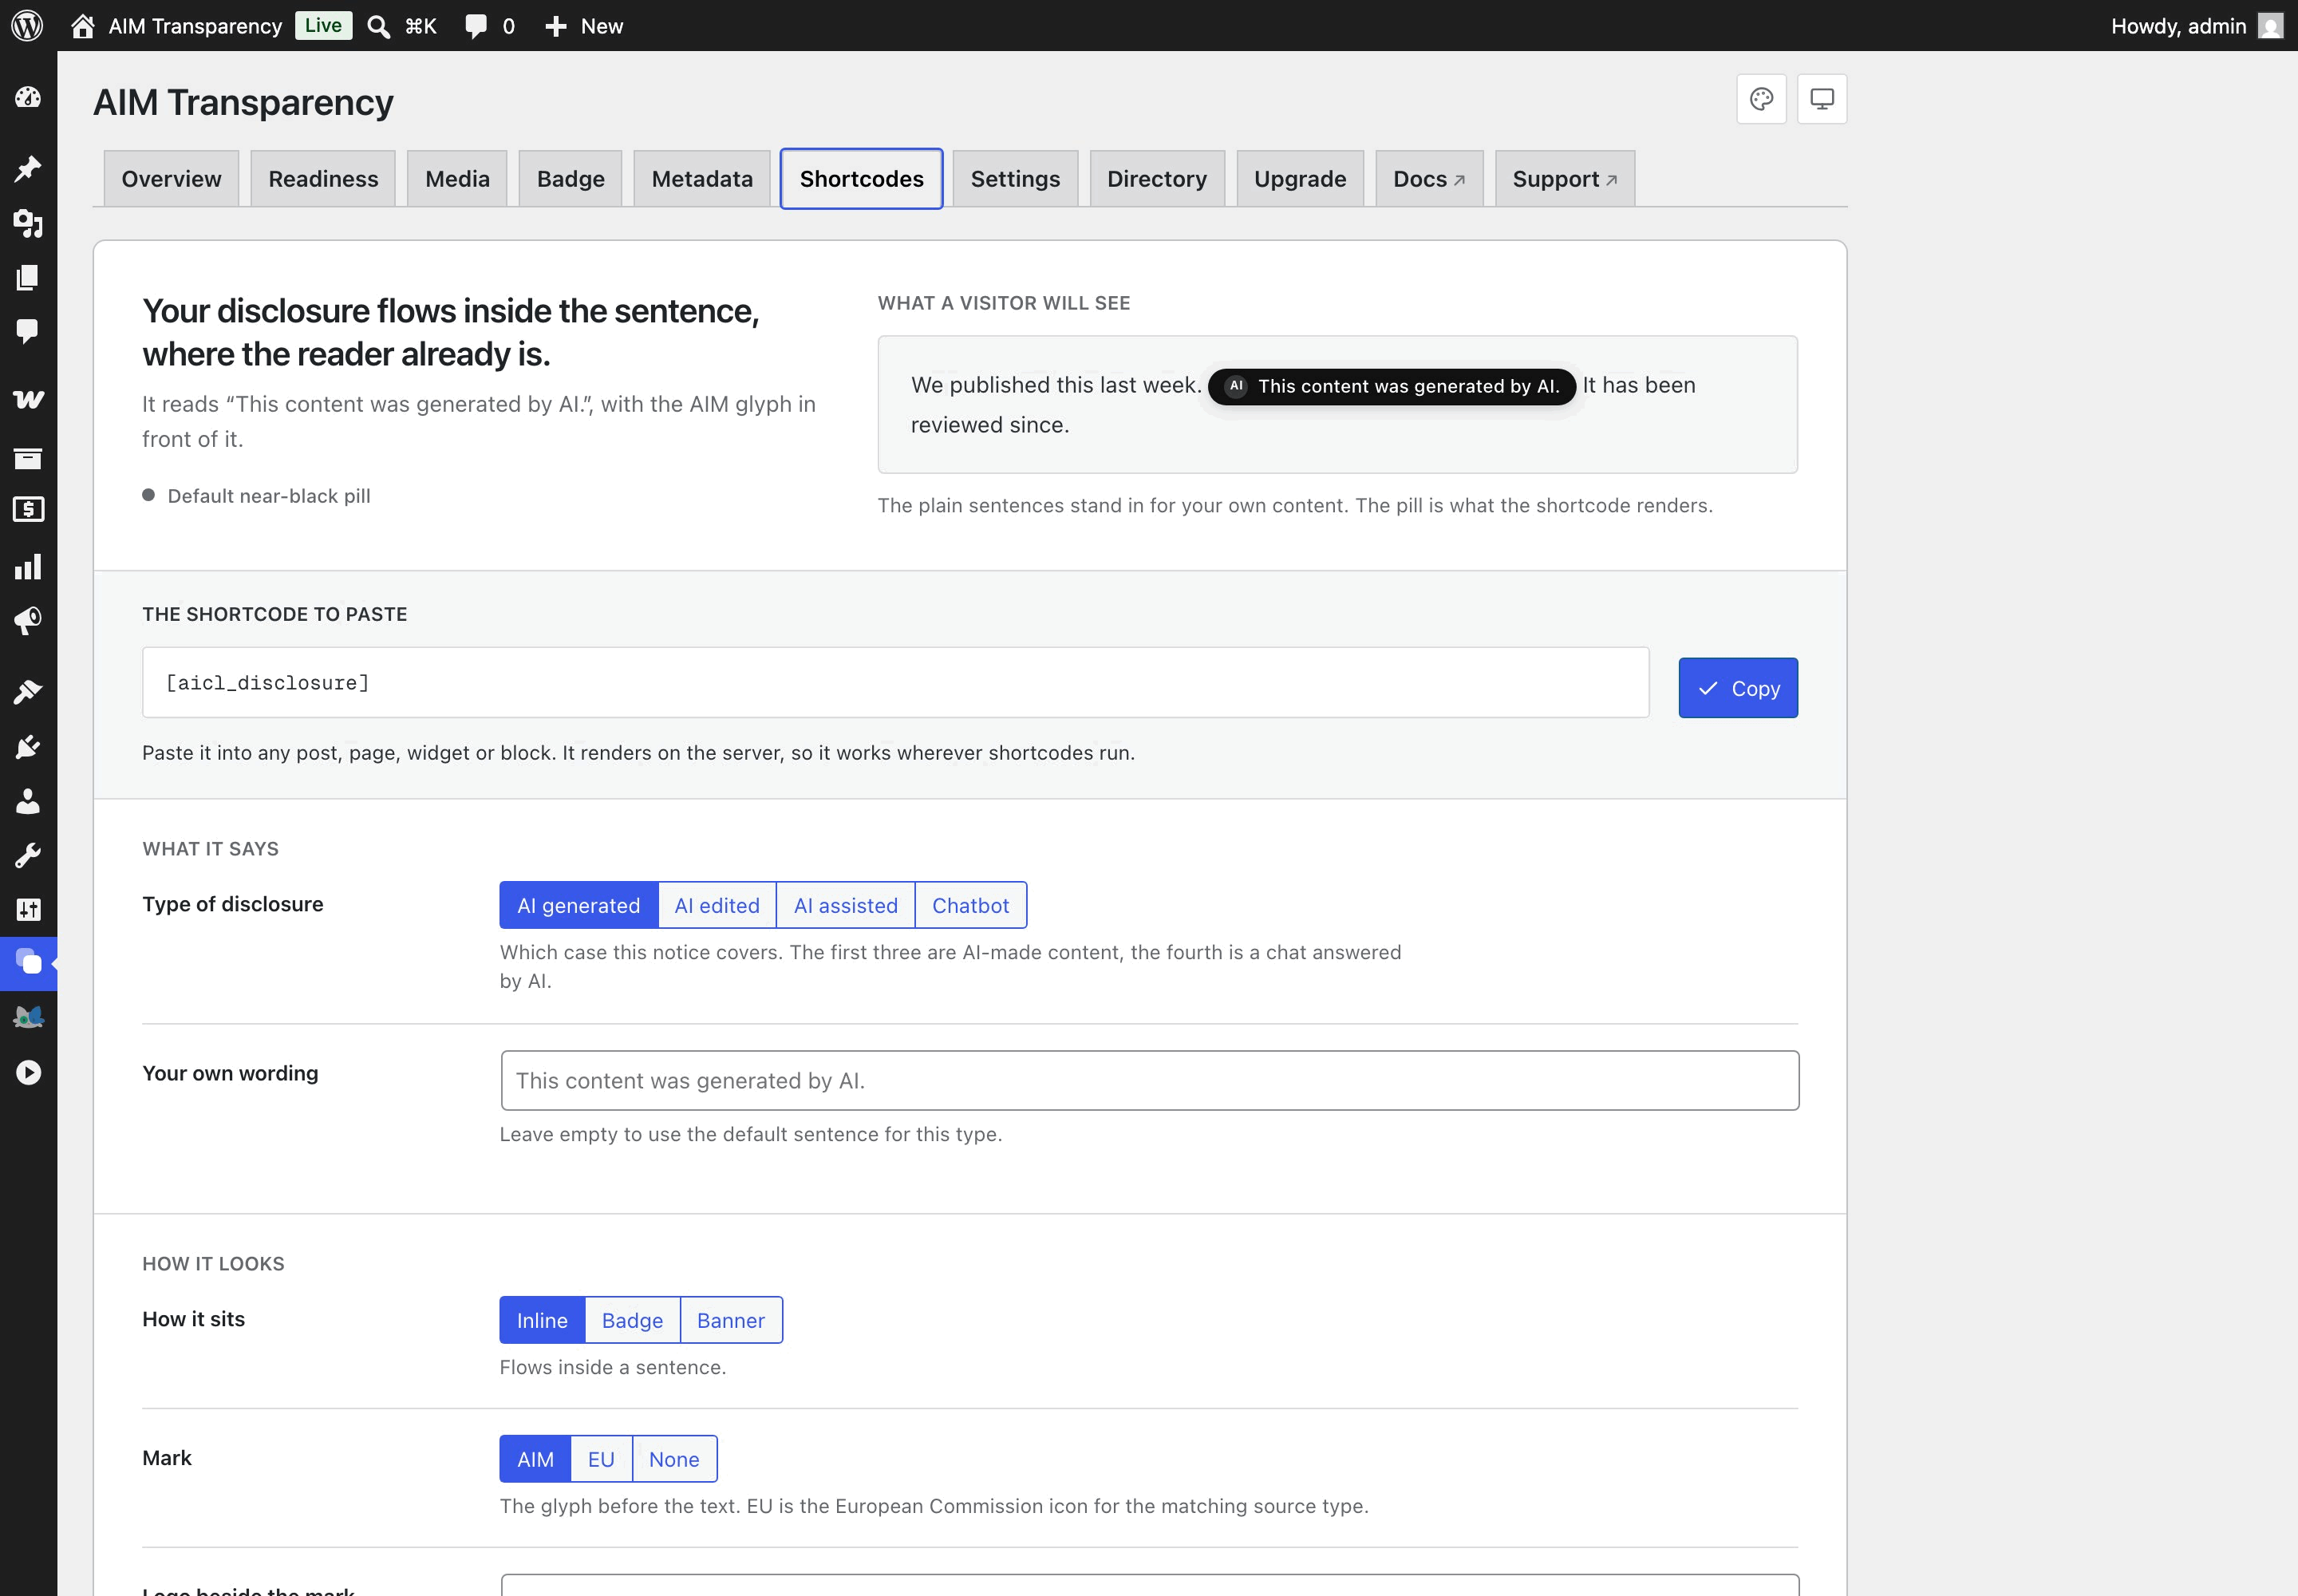
Task: Click the 'WHAT A VISITOR WILL SEE' heading
Action: (1004, 303)
